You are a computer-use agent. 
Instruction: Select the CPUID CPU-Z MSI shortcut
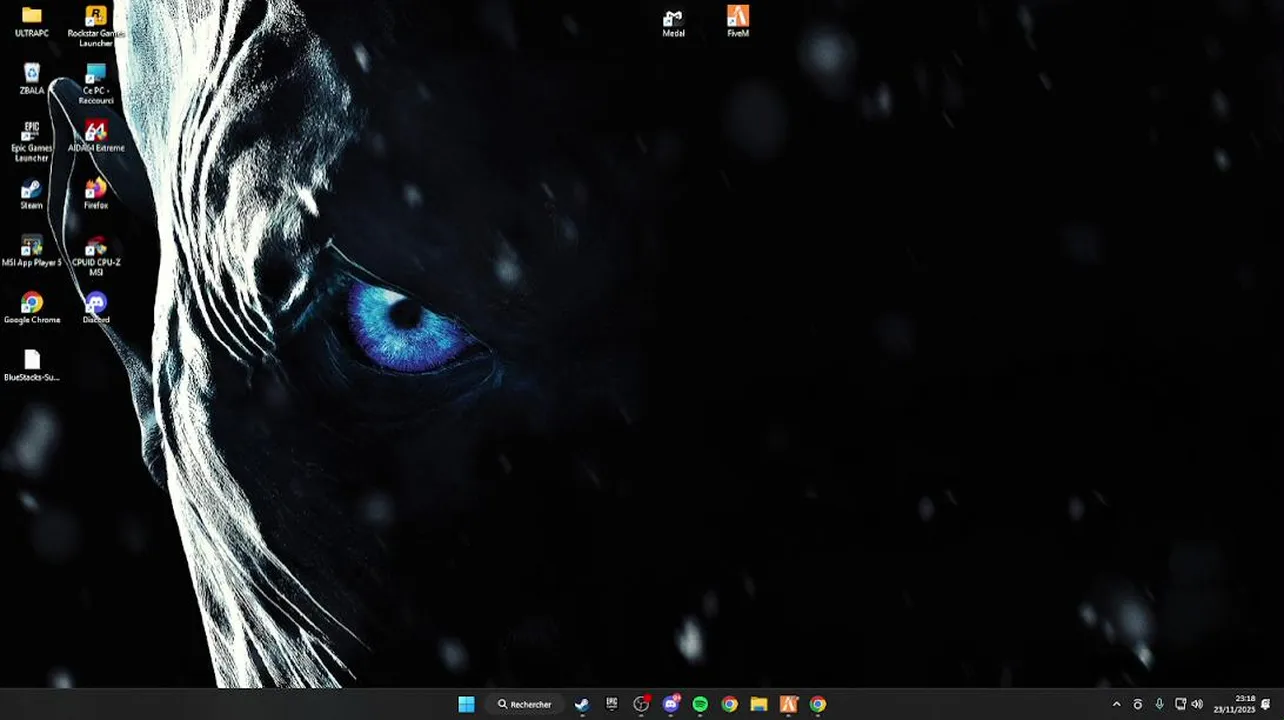tap(96, 256)
